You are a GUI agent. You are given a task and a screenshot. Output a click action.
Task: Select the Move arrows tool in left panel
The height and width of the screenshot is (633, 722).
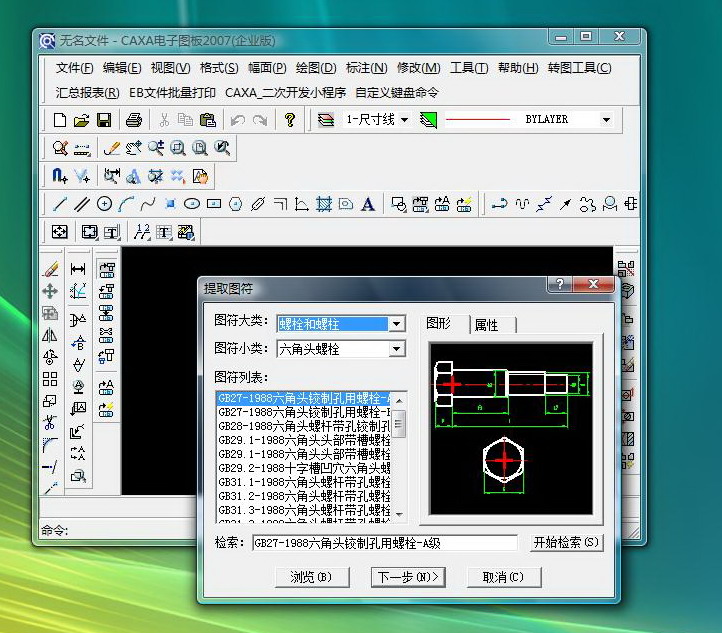[x=50, y=291]
